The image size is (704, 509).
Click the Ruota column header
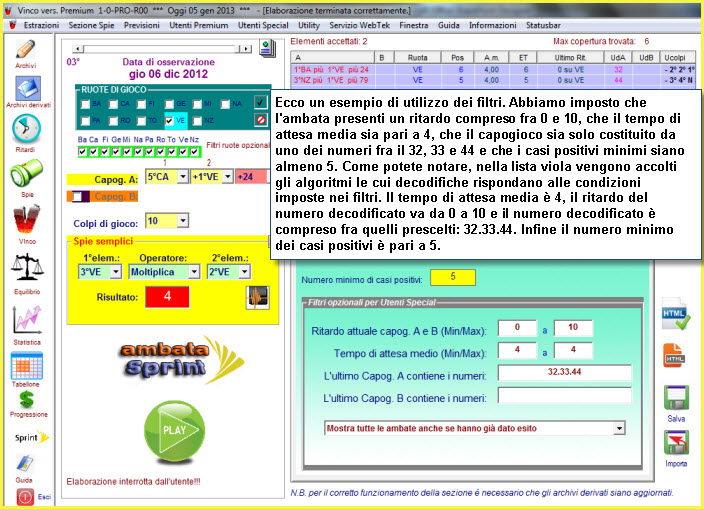[417, 57]
